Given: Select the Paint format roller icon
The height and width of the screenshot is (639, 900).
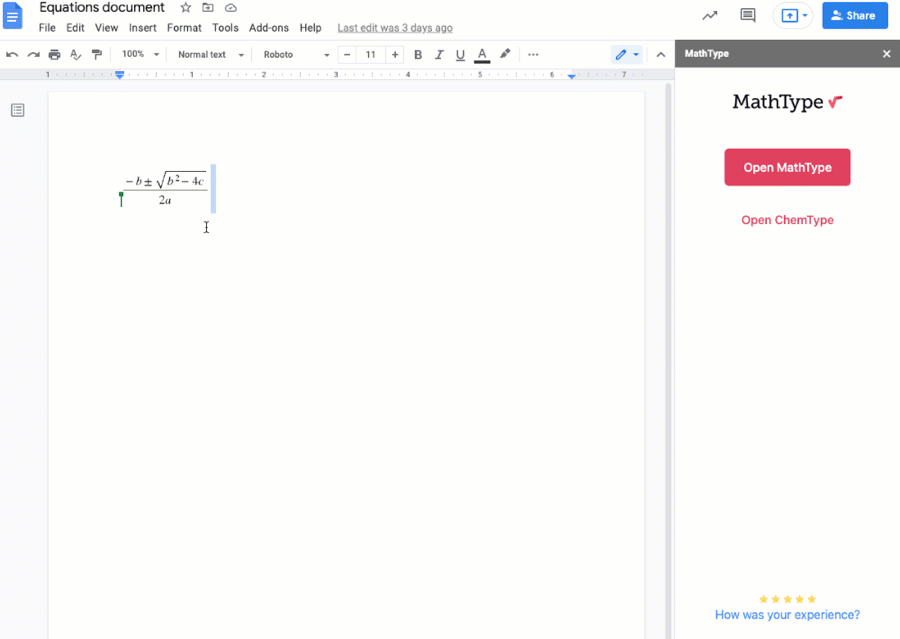Looking at the screenshot, I should [97, 55].
